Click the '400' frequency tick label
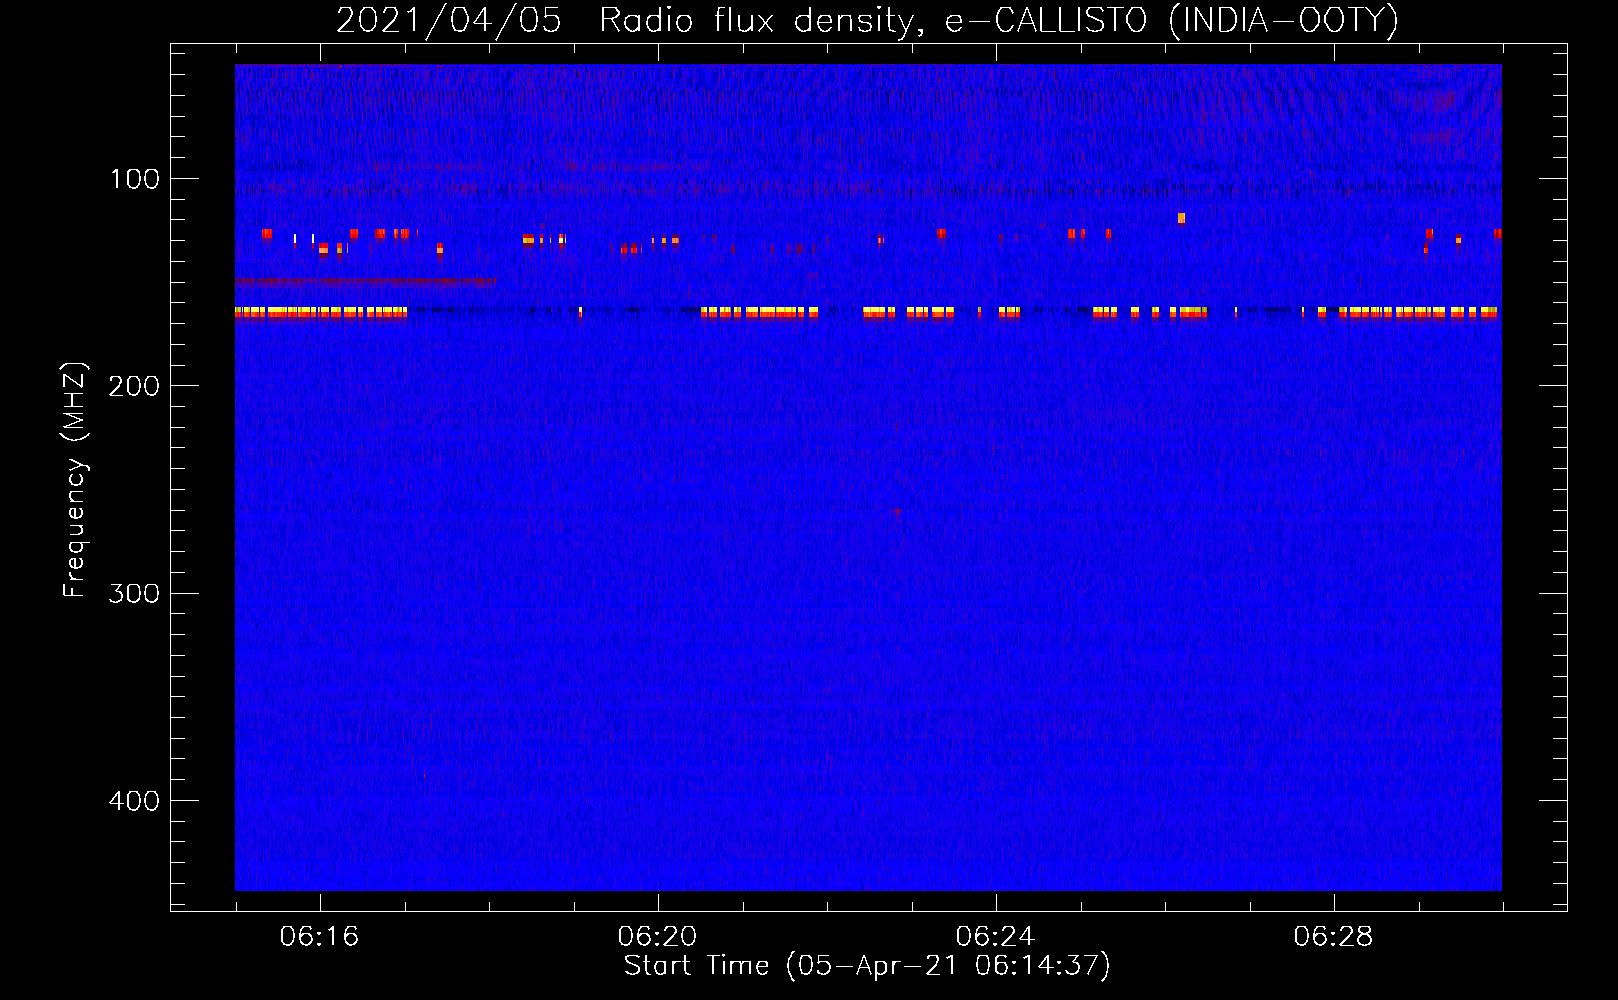Image resolution: width=1618 pixels, height=1000 pixels. (135, 801)
